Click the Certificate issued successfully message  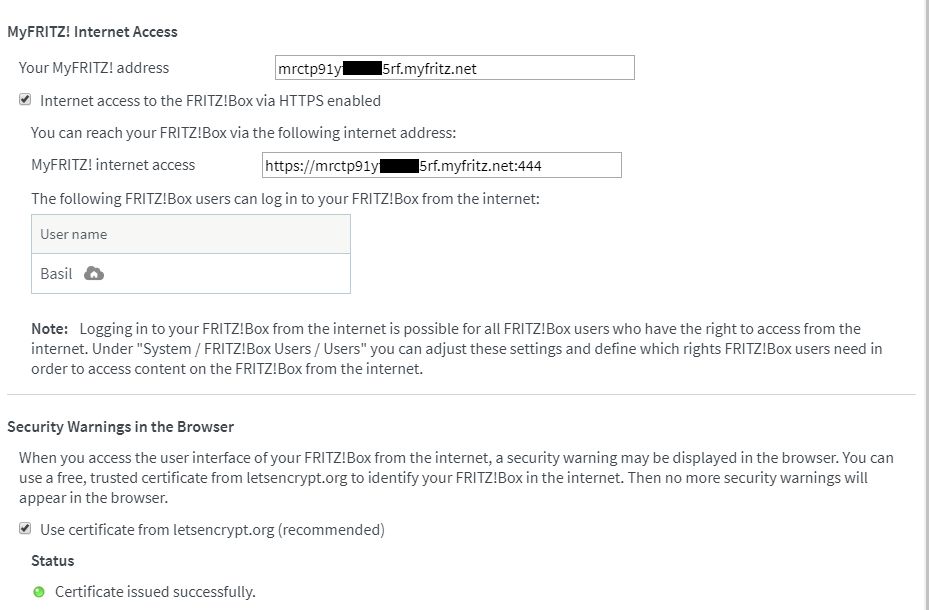[155, 592]
